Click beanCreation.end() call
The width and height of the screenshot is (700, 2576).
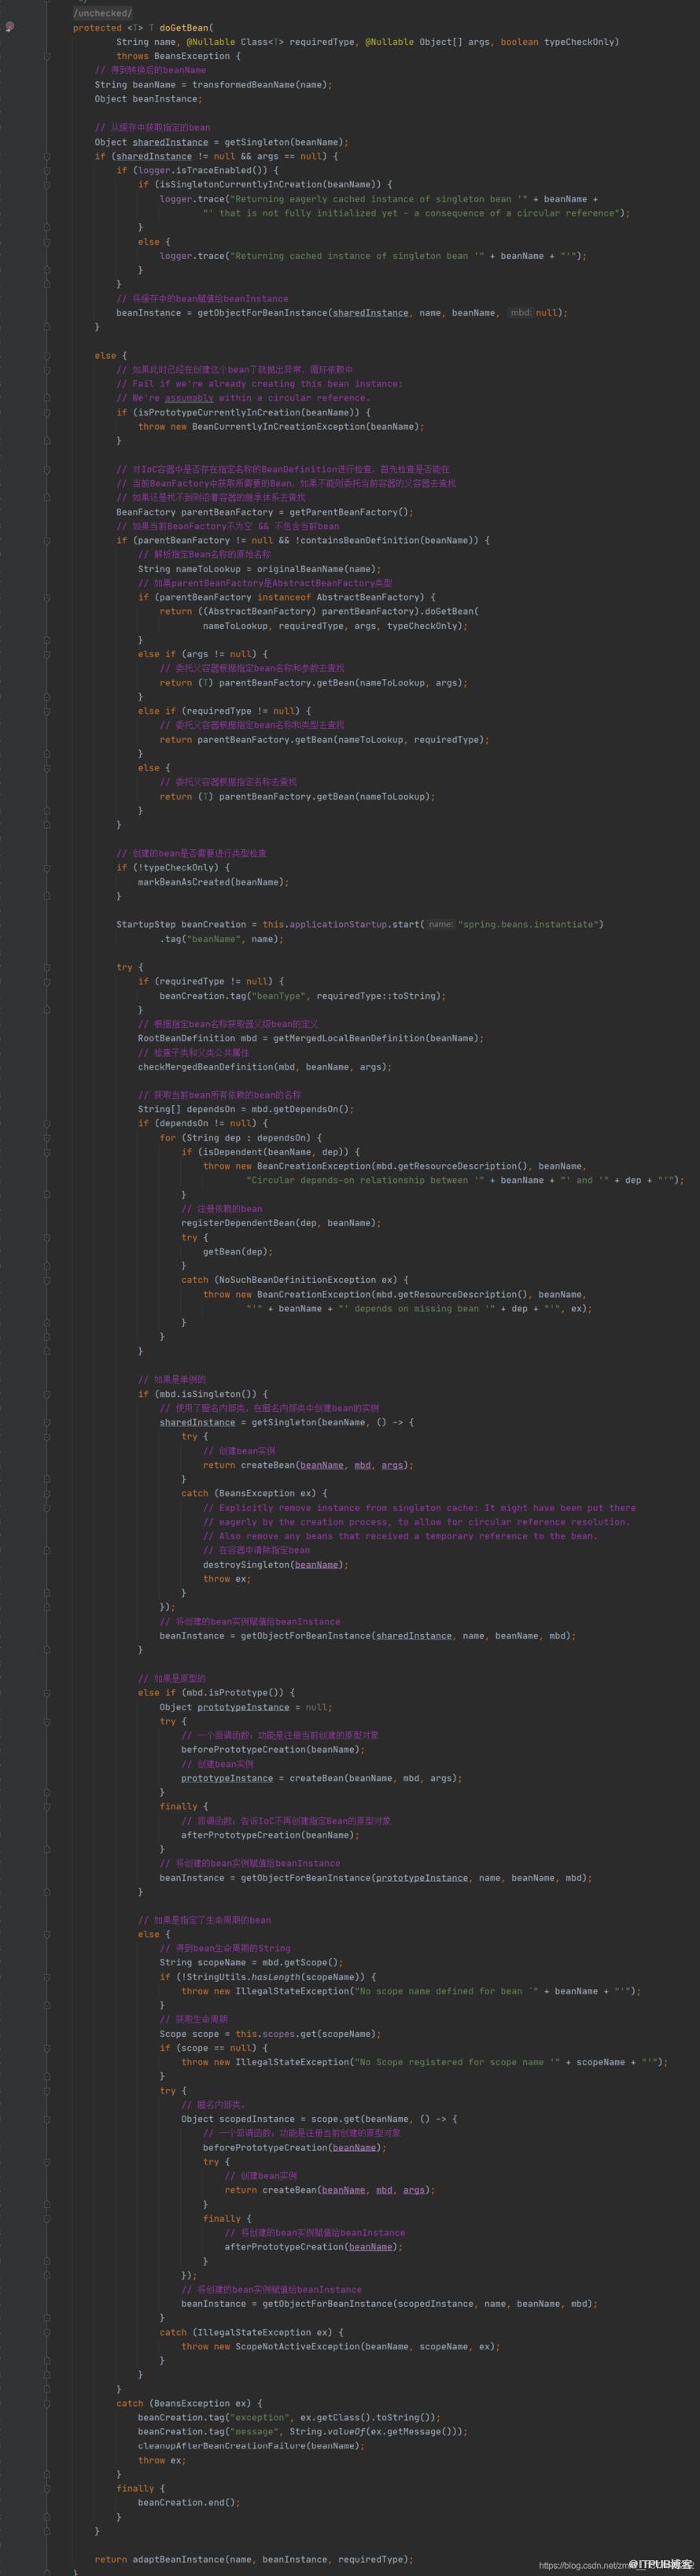189,2502
